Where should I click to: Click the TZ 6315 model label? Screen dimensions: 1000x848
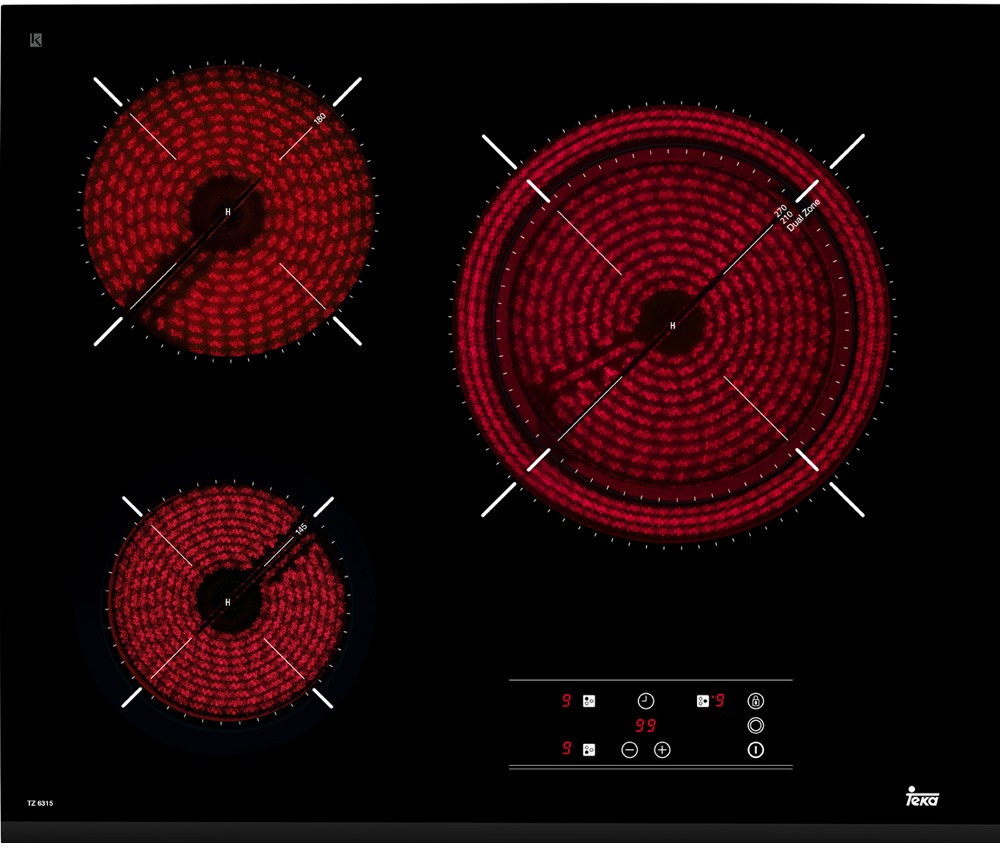41,804
